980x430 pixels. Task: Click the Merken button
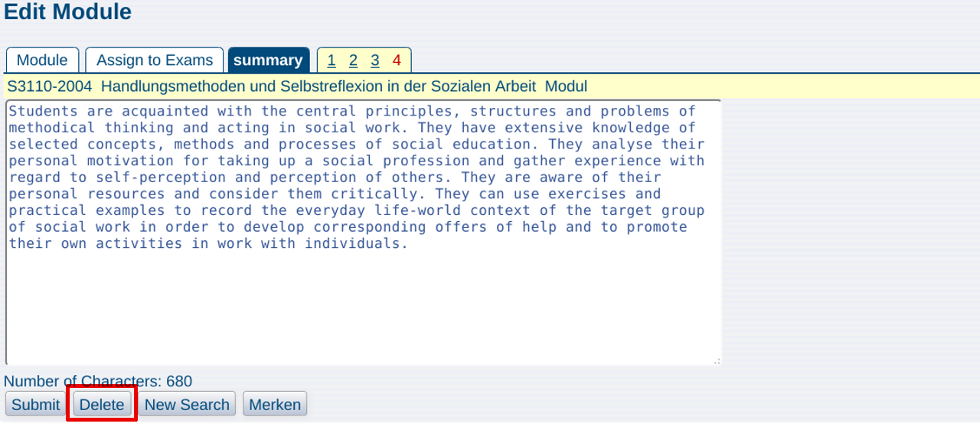275,404
